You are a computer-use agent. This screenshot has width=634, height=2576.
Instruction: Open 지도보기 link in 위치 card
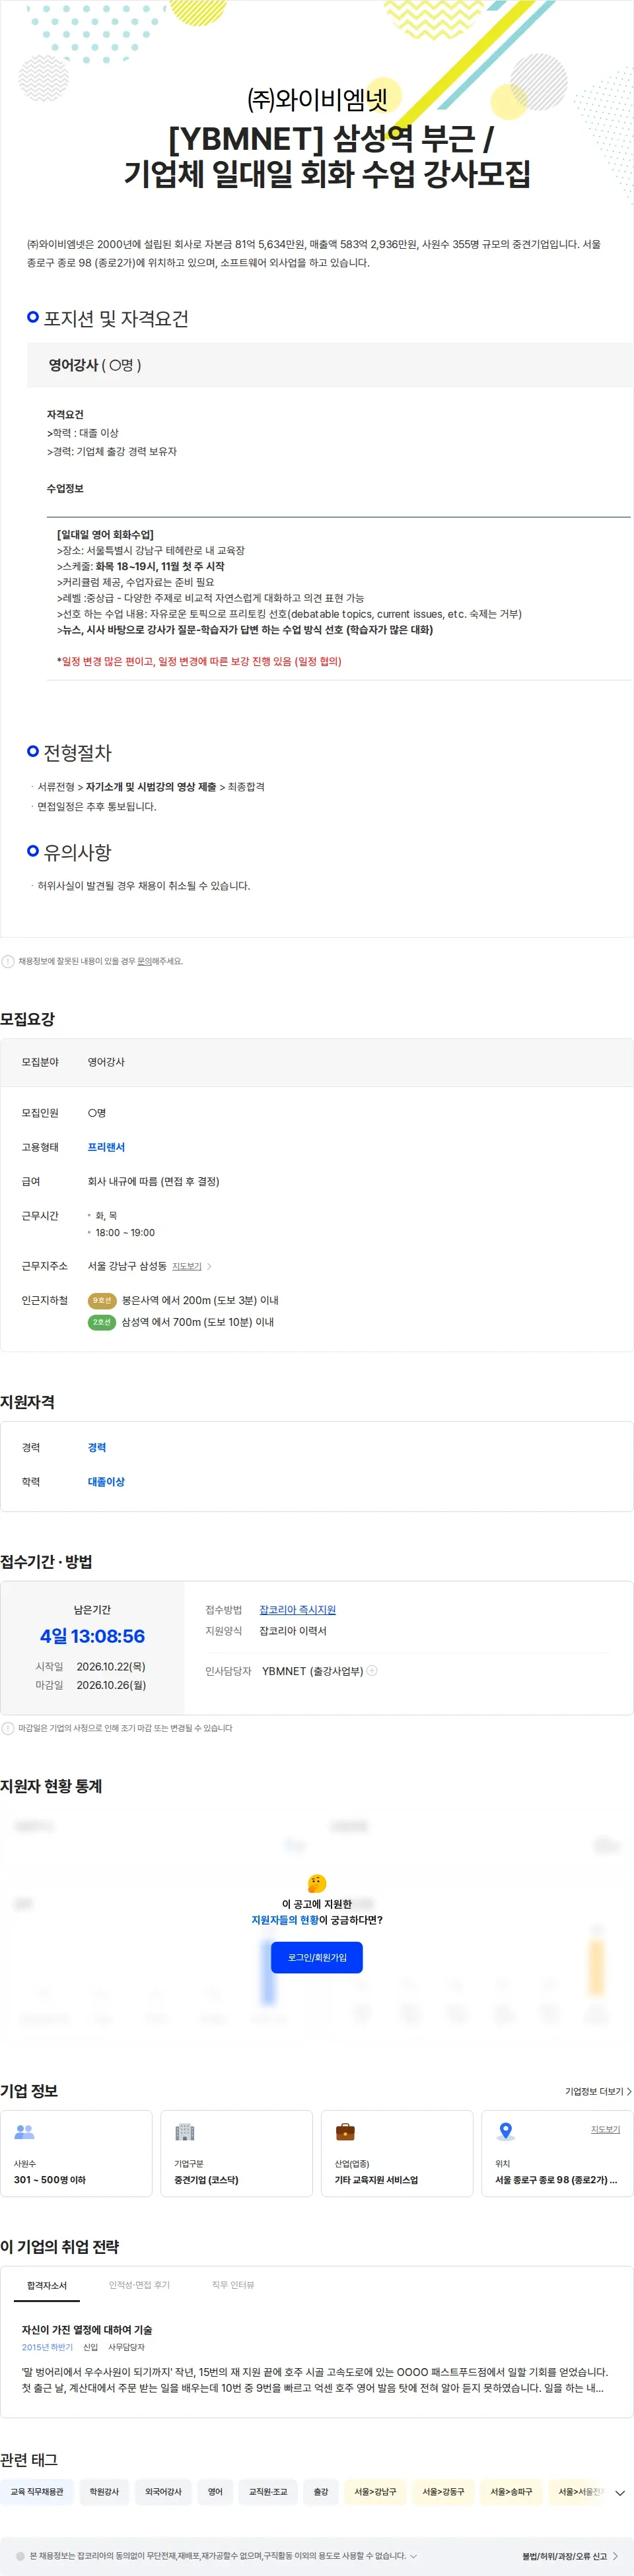coord(605,2129)
